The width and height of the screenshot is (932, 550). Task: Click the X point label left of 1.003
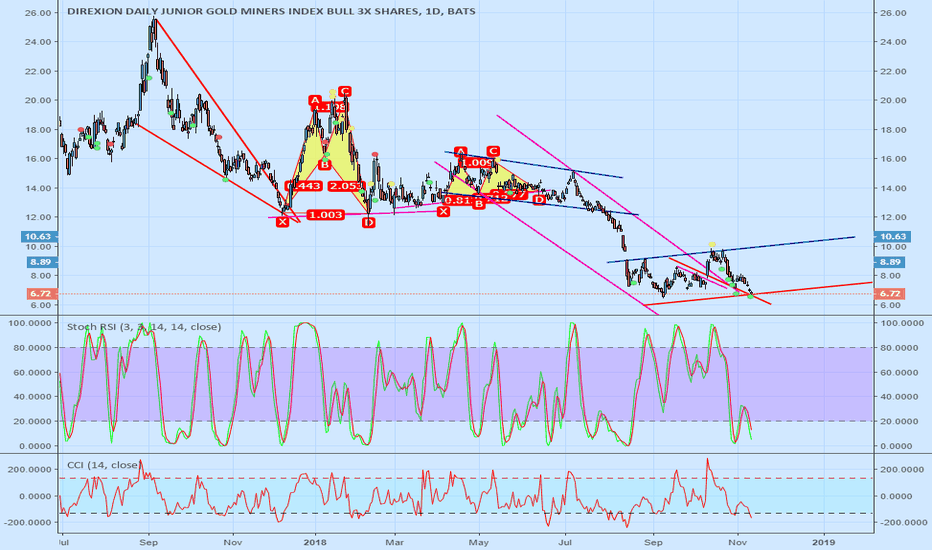pos(282,222)
